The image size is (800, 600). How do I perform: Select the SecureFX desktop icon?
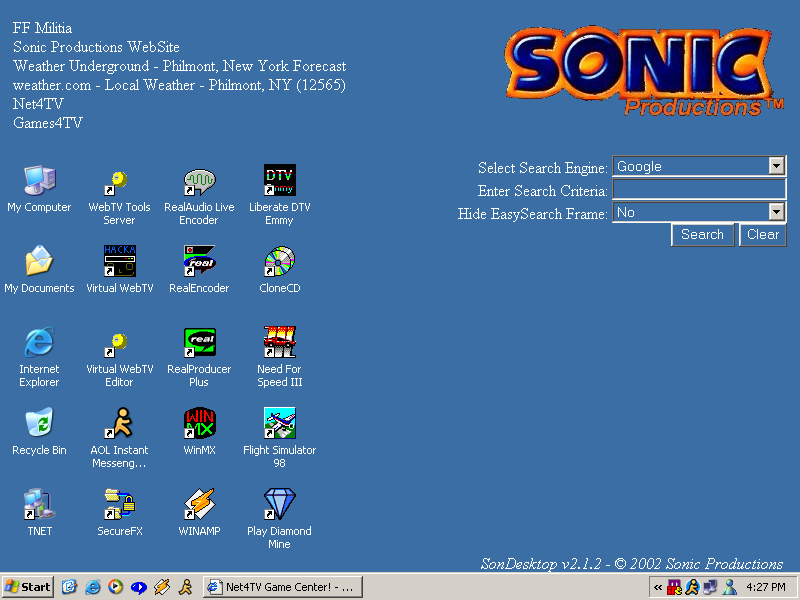[119, 505]
